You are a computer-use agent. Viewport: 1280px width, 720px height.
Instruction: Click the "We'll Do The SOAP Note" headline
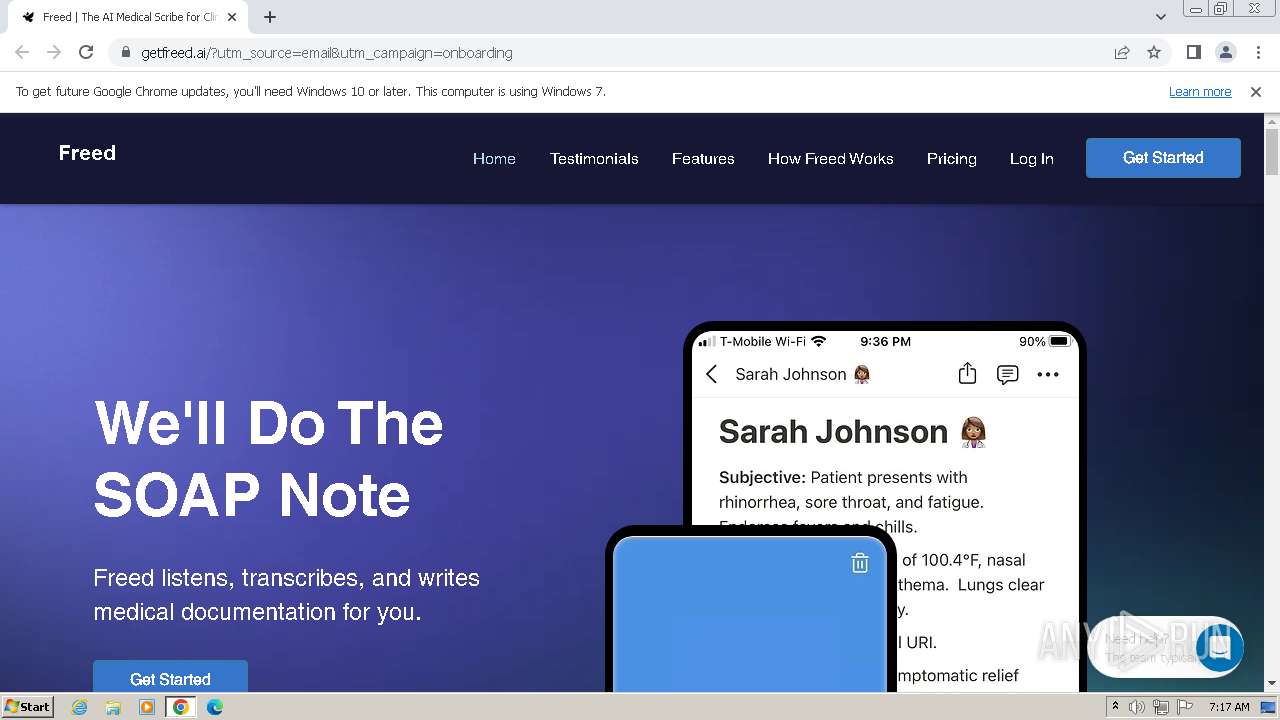pyautogui.click(x=268, y=459)
